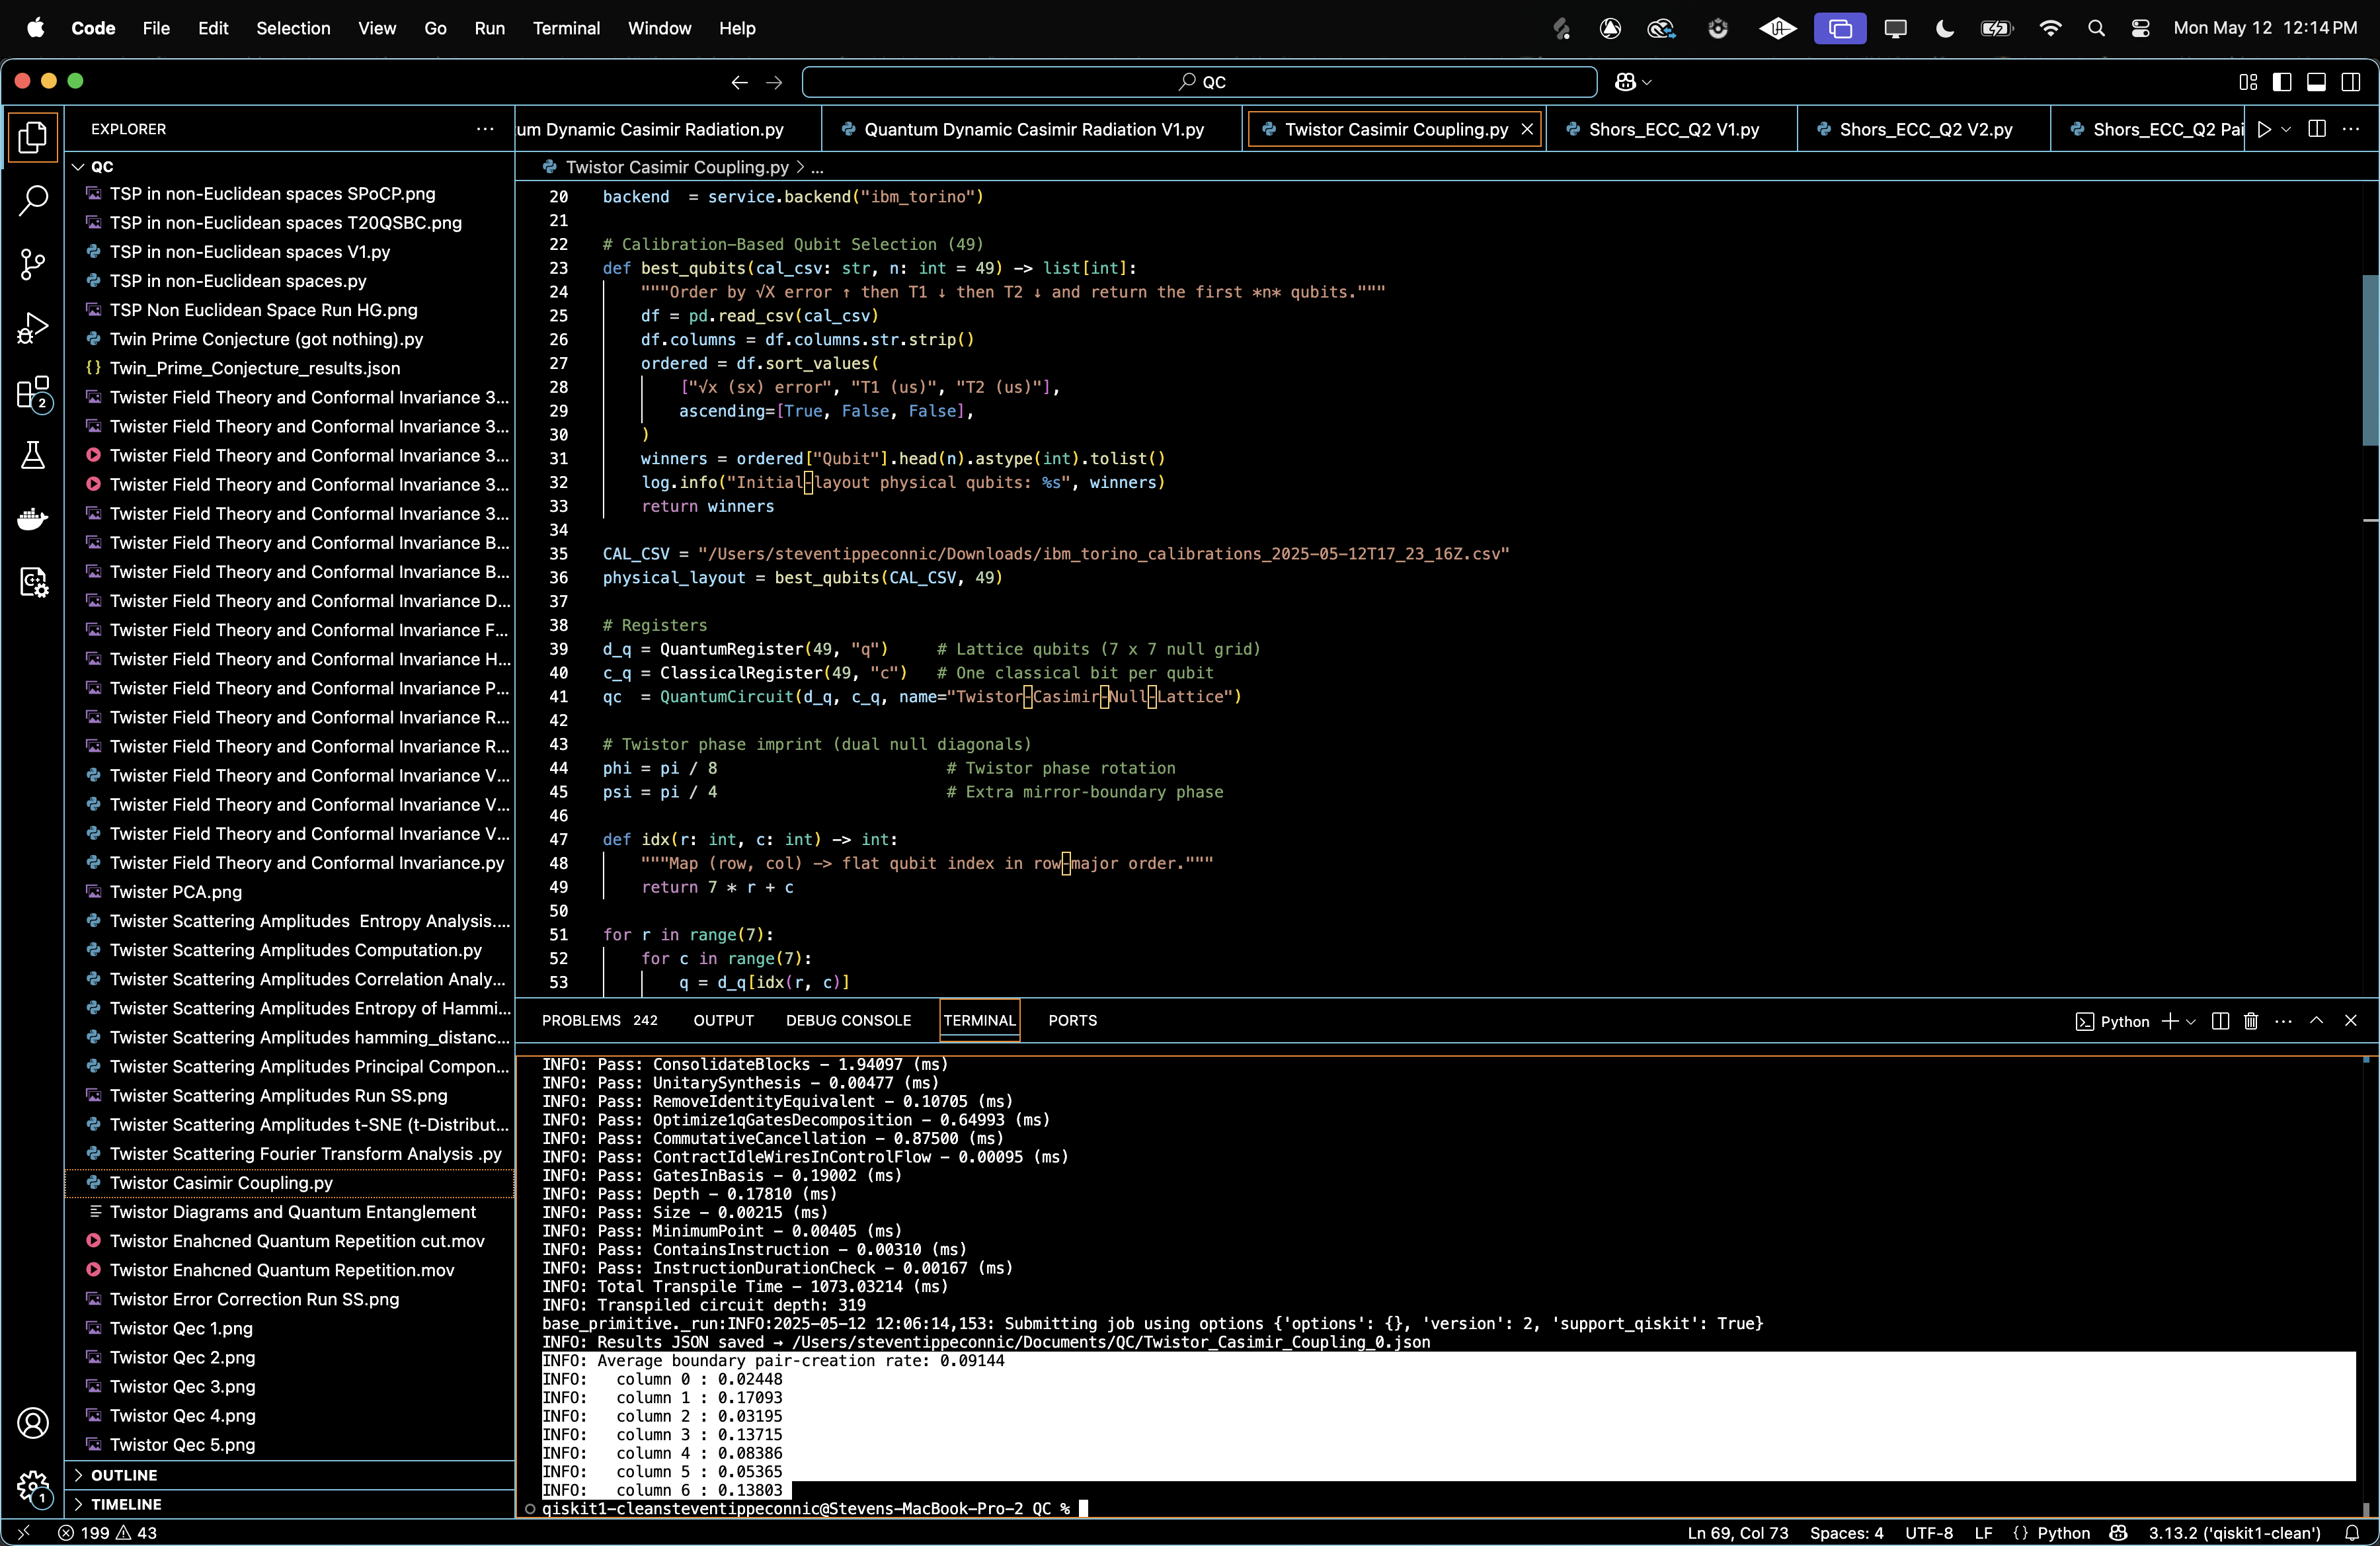Open the Accounts menu icon
The width and height of the screenshot is (2380, 1546).
coord(32,1422)
